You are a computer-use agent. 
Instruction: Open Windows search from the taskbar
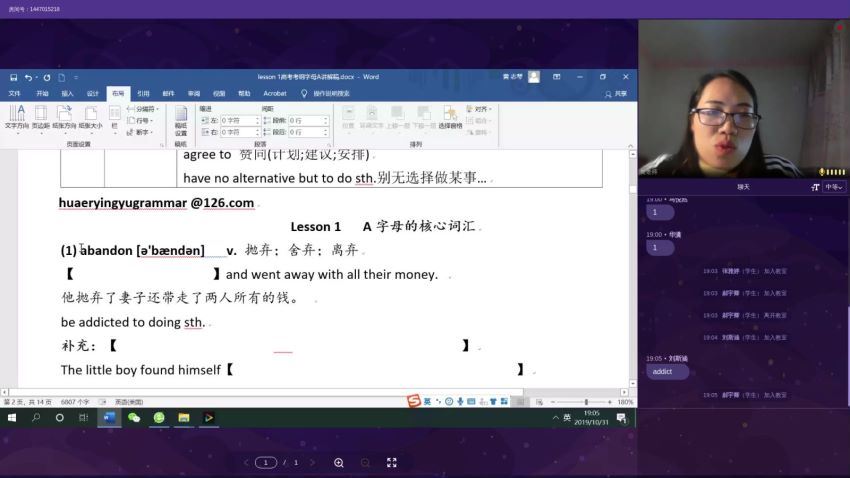click(x=36, y=417)
